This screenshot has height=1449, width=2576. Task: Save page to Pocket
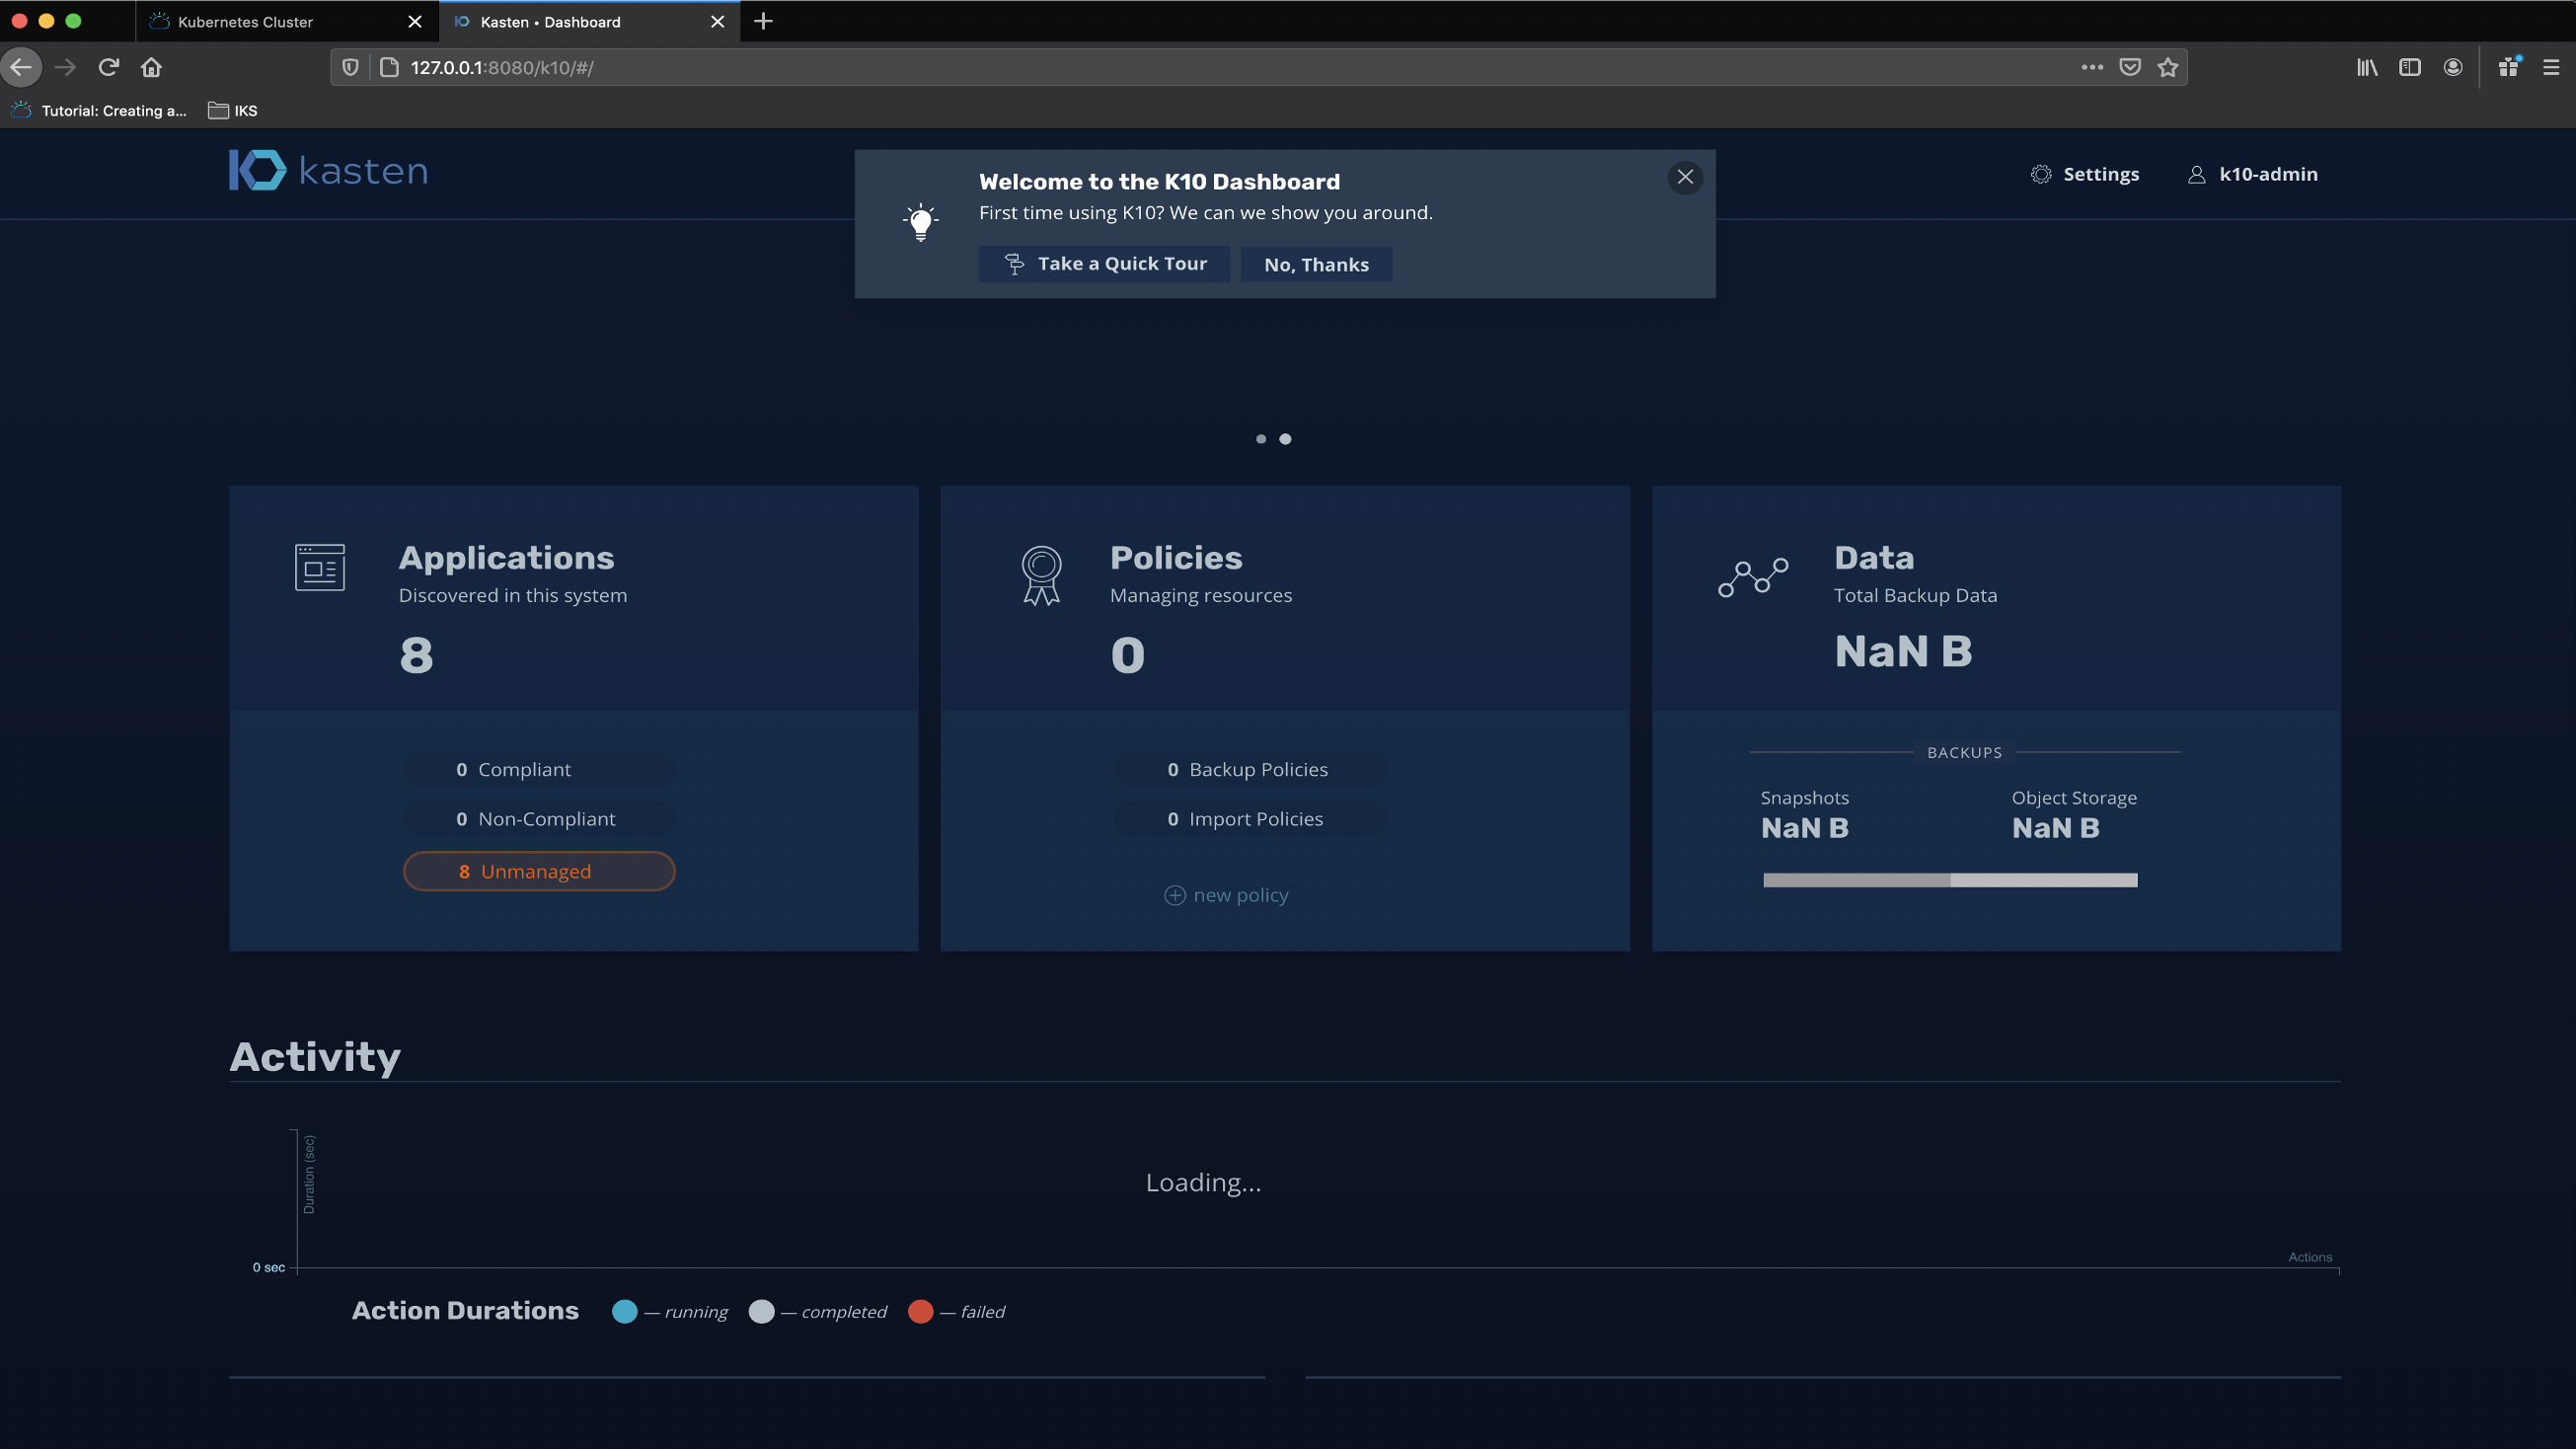(2130, 67)
